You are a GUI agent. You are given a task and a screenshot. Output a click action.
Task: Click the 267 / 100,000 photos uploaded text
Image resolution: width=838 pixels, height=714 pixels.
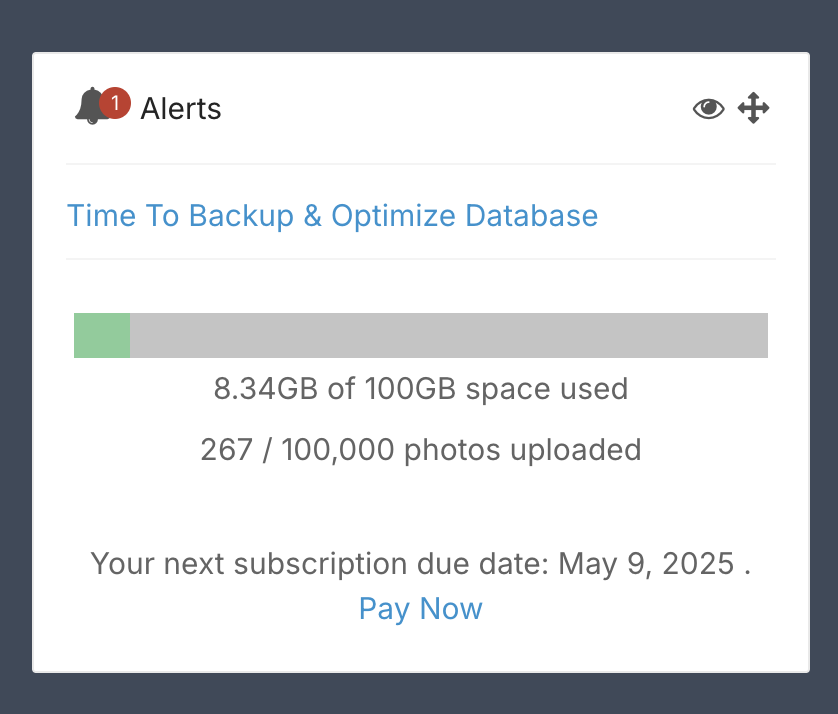point(421,450)
